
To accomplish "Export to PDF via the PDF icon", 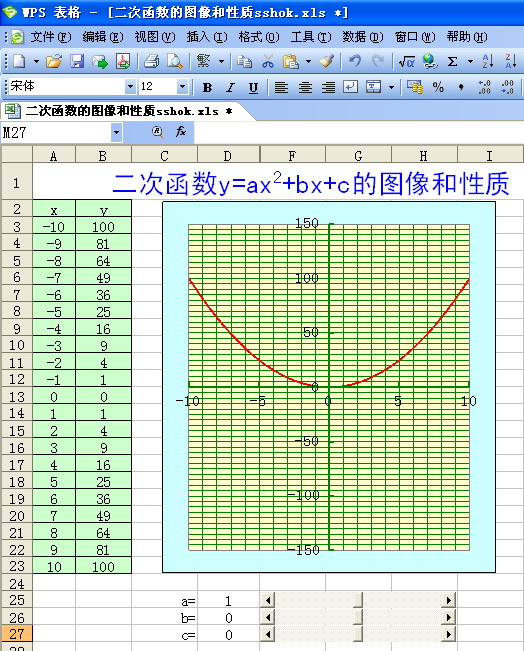I will pyautogui.click(x=123, y=61).
